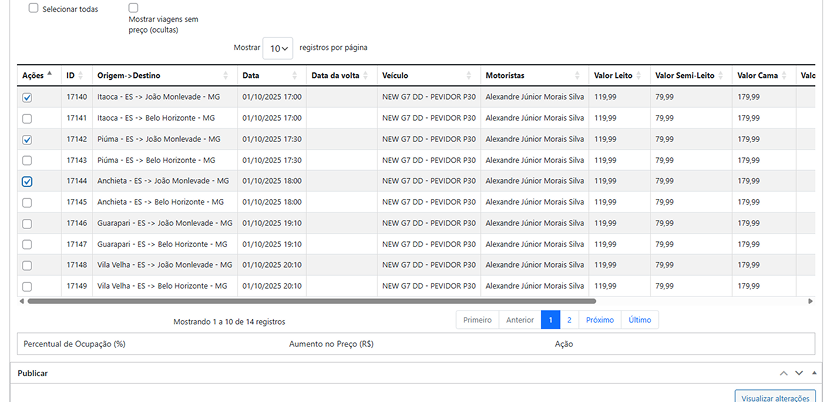Open the registros por página dropdown
Viewport: 834px width, 402px height.
click(x=278, y=48)
